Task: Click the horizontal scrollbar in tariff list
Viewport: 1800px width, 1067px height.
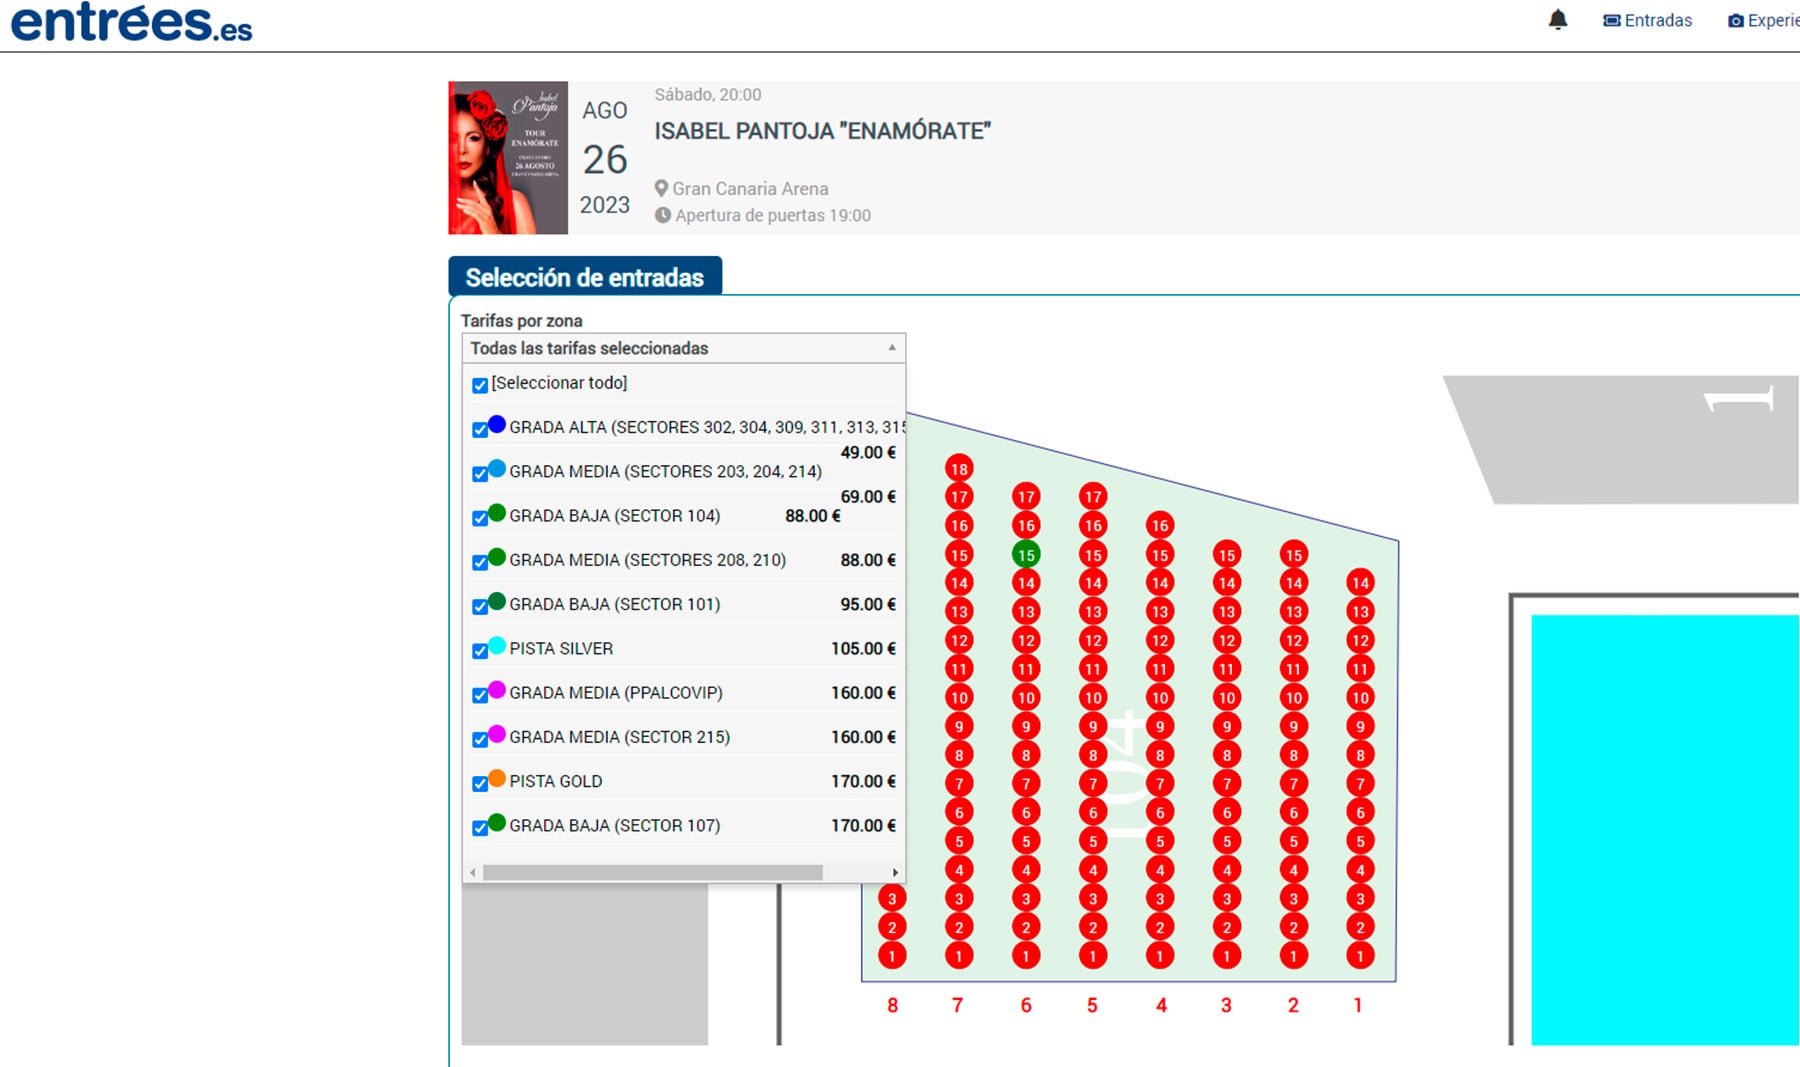Action: click(652, 873)
